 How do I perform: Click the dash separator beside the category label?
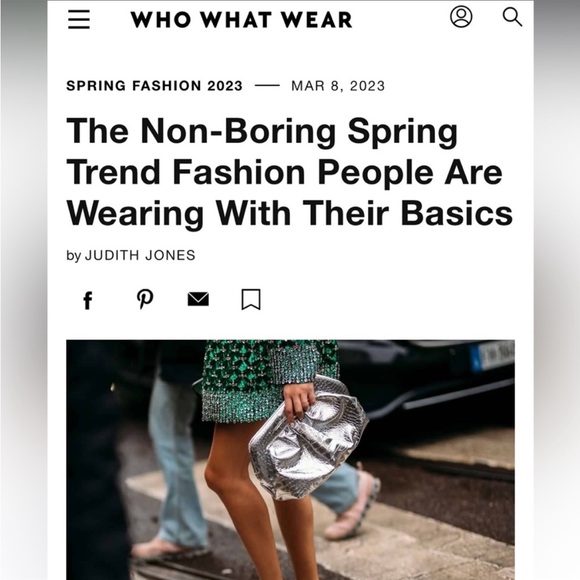click(x=267, y=86)
